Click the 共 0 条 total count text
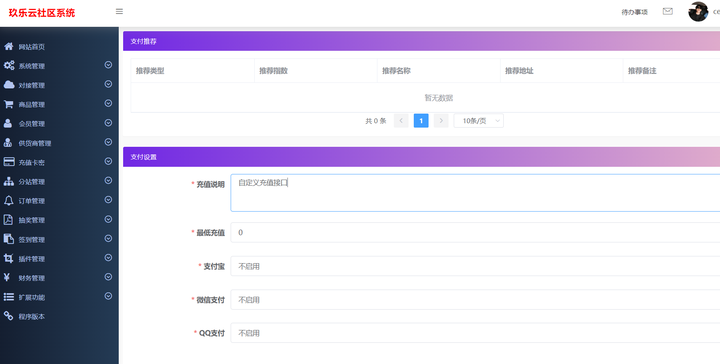 (376, 121)
